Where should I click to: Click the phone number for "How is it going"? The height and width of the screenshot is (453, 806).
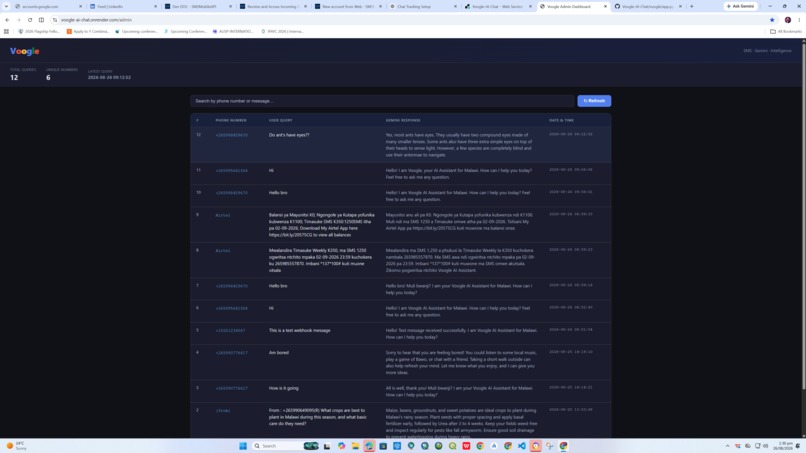coord(231,388)
